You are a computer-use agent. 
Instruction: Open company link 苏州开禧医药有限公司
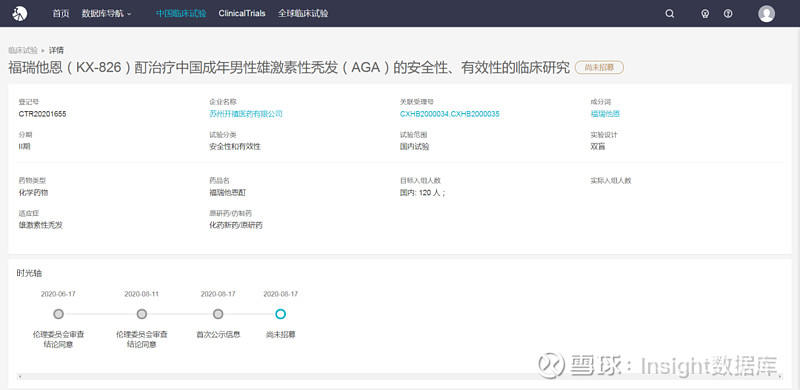pyautogui.click(x=246, y=114)
